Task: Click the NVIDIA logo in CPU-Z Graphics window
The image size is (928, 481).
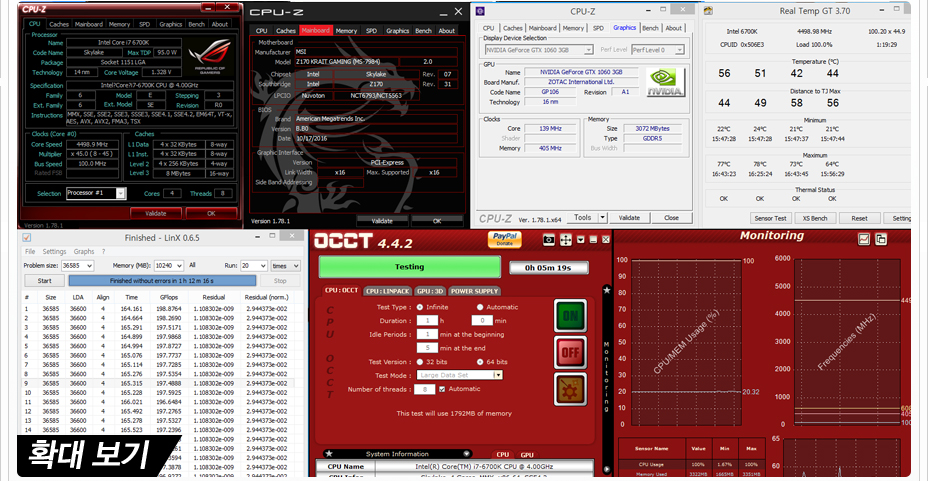Action: point(666,83)
